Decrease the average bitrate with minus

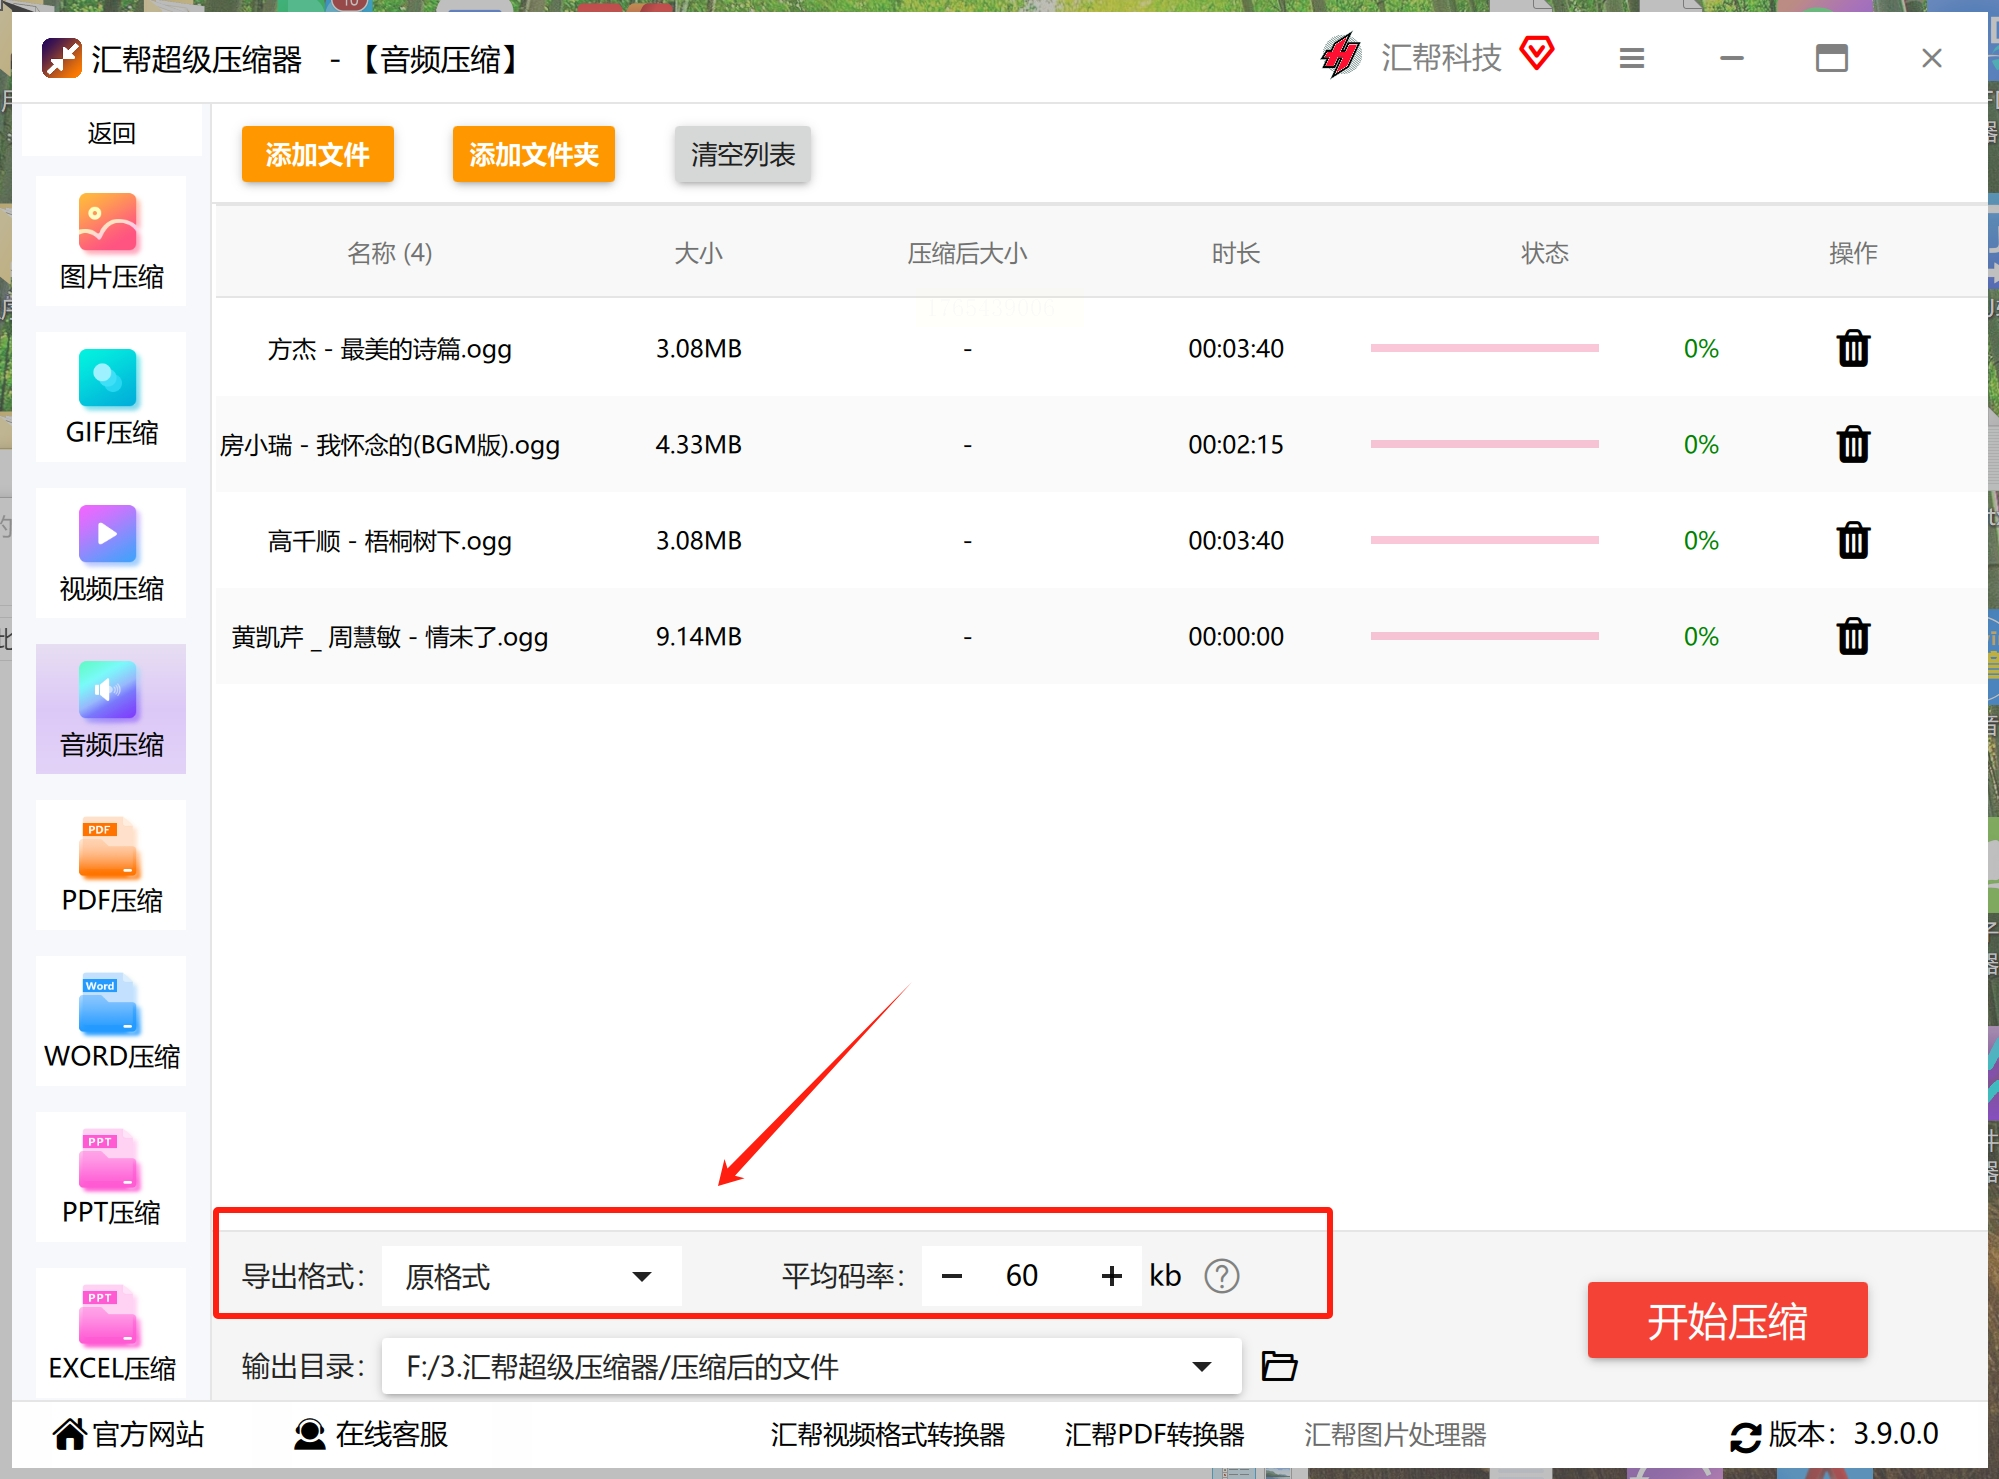tap(952, 1276)
